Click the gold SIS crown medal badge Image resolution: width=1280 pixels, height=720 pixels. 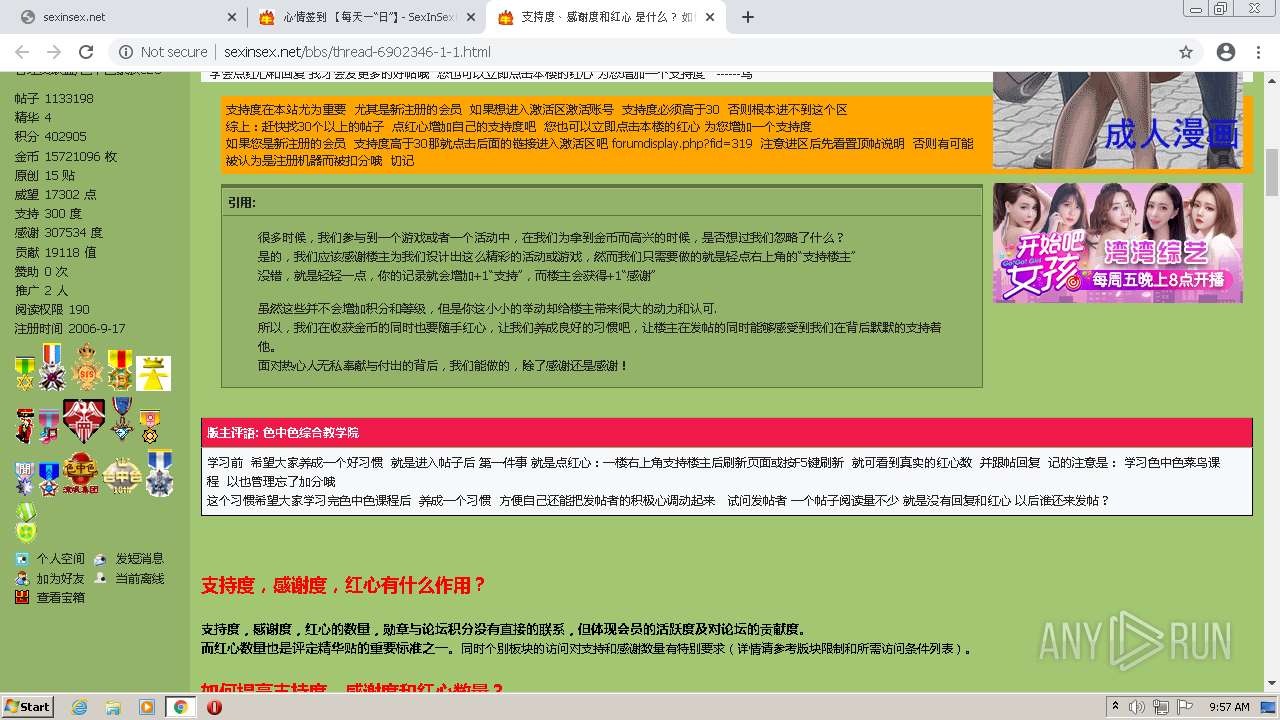(x=87, y=366)
